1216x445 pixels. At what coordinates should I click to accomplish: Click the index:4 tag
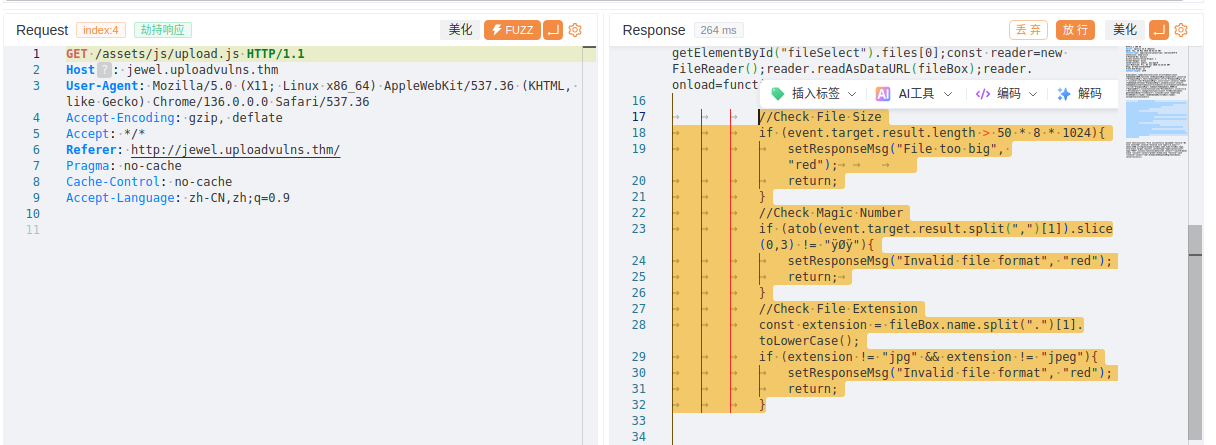pos(102,30)
